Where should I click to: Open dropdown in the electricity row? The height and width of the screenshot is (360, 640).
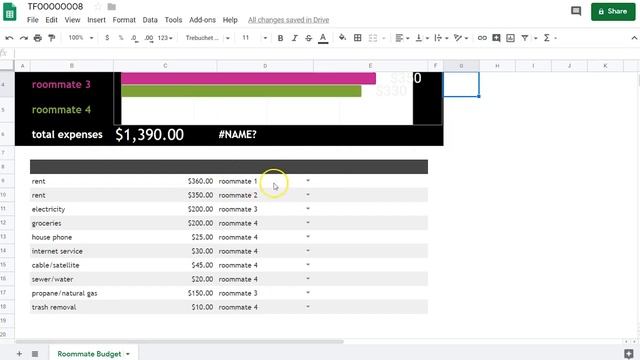point(308,209)
